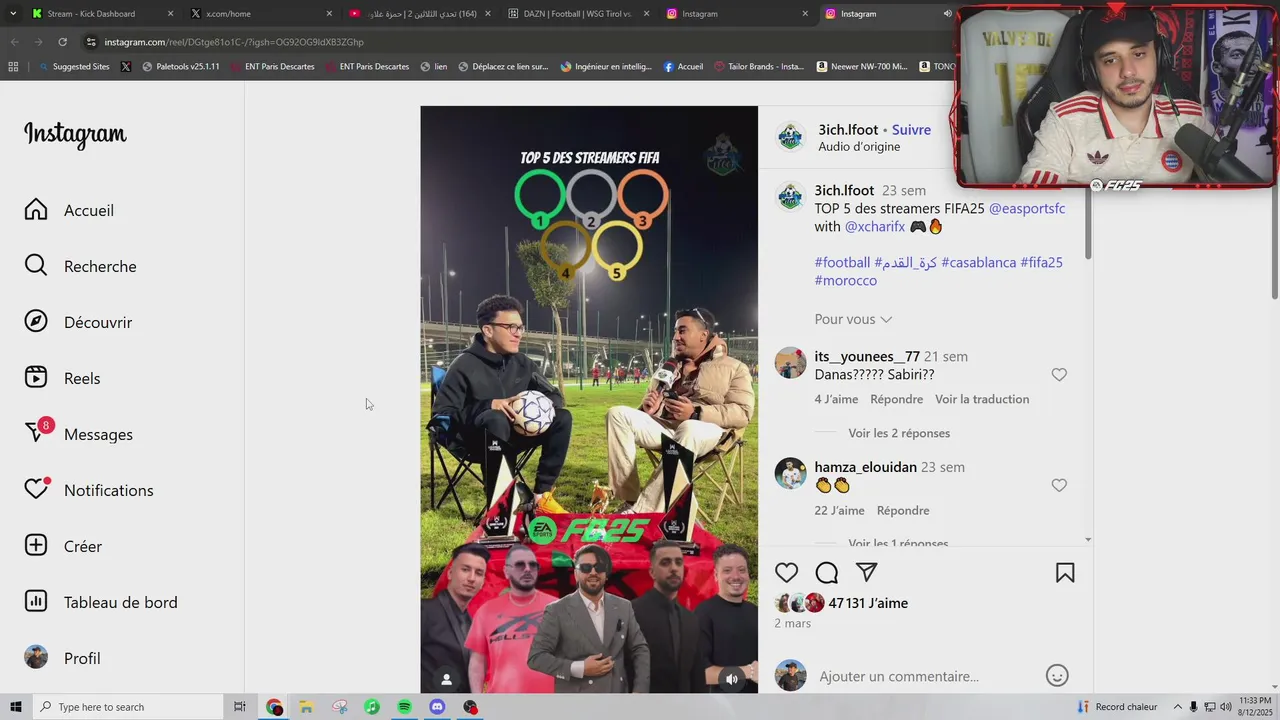Open Discord from the taskbar
The image size is (1280, 720).
coord(437,707)
